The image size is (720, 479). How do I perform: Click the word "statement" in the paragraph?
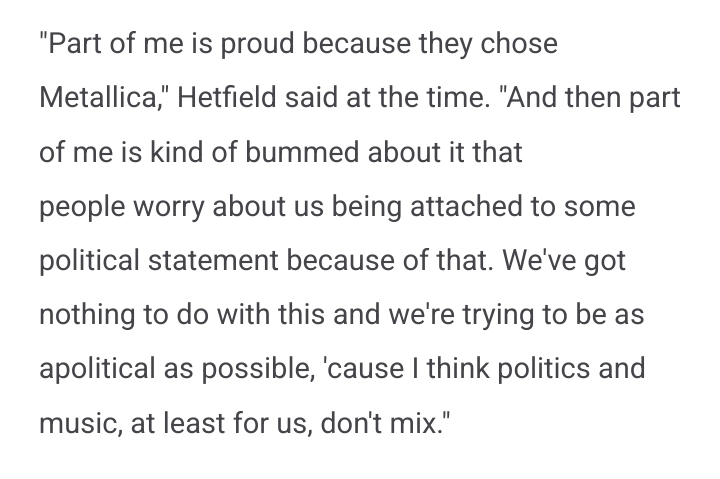coord(213,260)
